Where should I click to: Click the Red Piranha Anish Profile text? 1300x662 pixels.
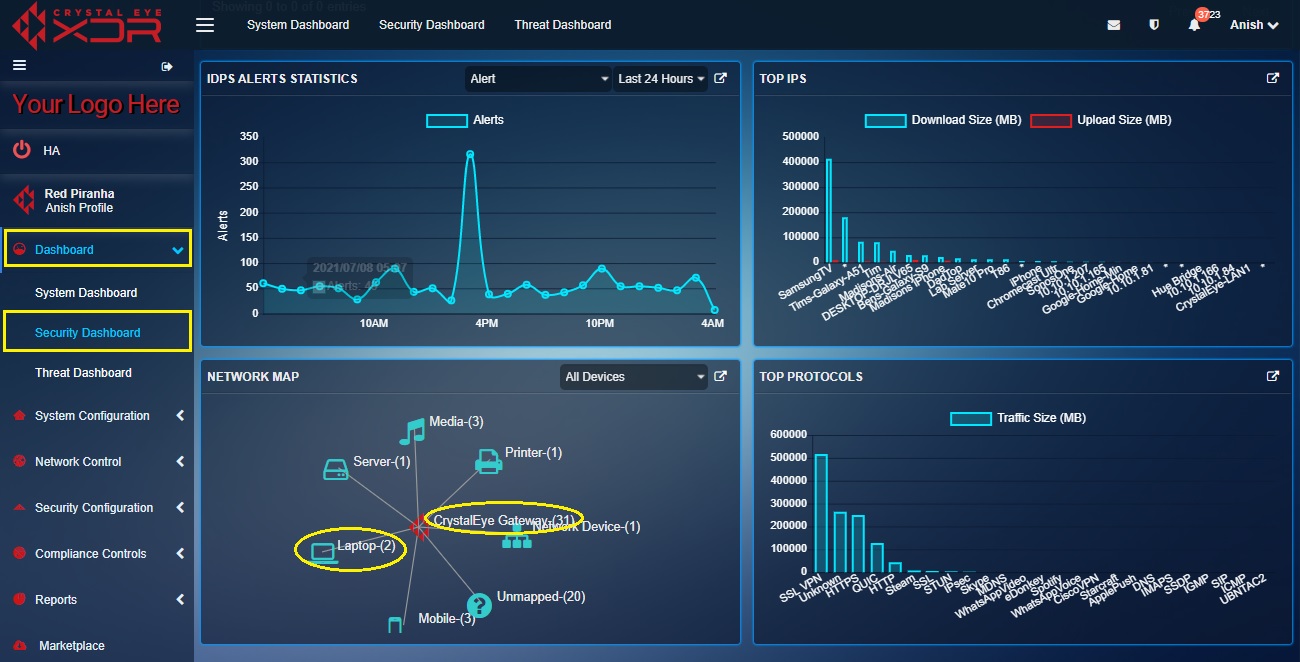[x=79, y=201]
